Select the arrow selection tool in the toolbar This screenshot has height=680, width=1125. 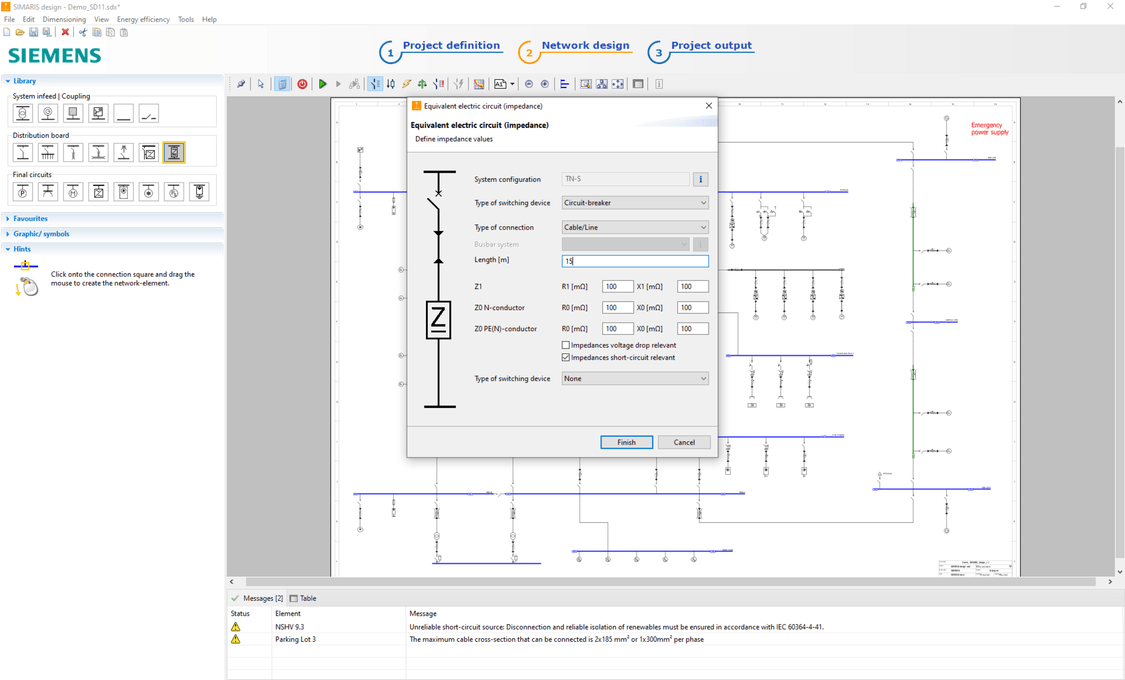[261, 84]
